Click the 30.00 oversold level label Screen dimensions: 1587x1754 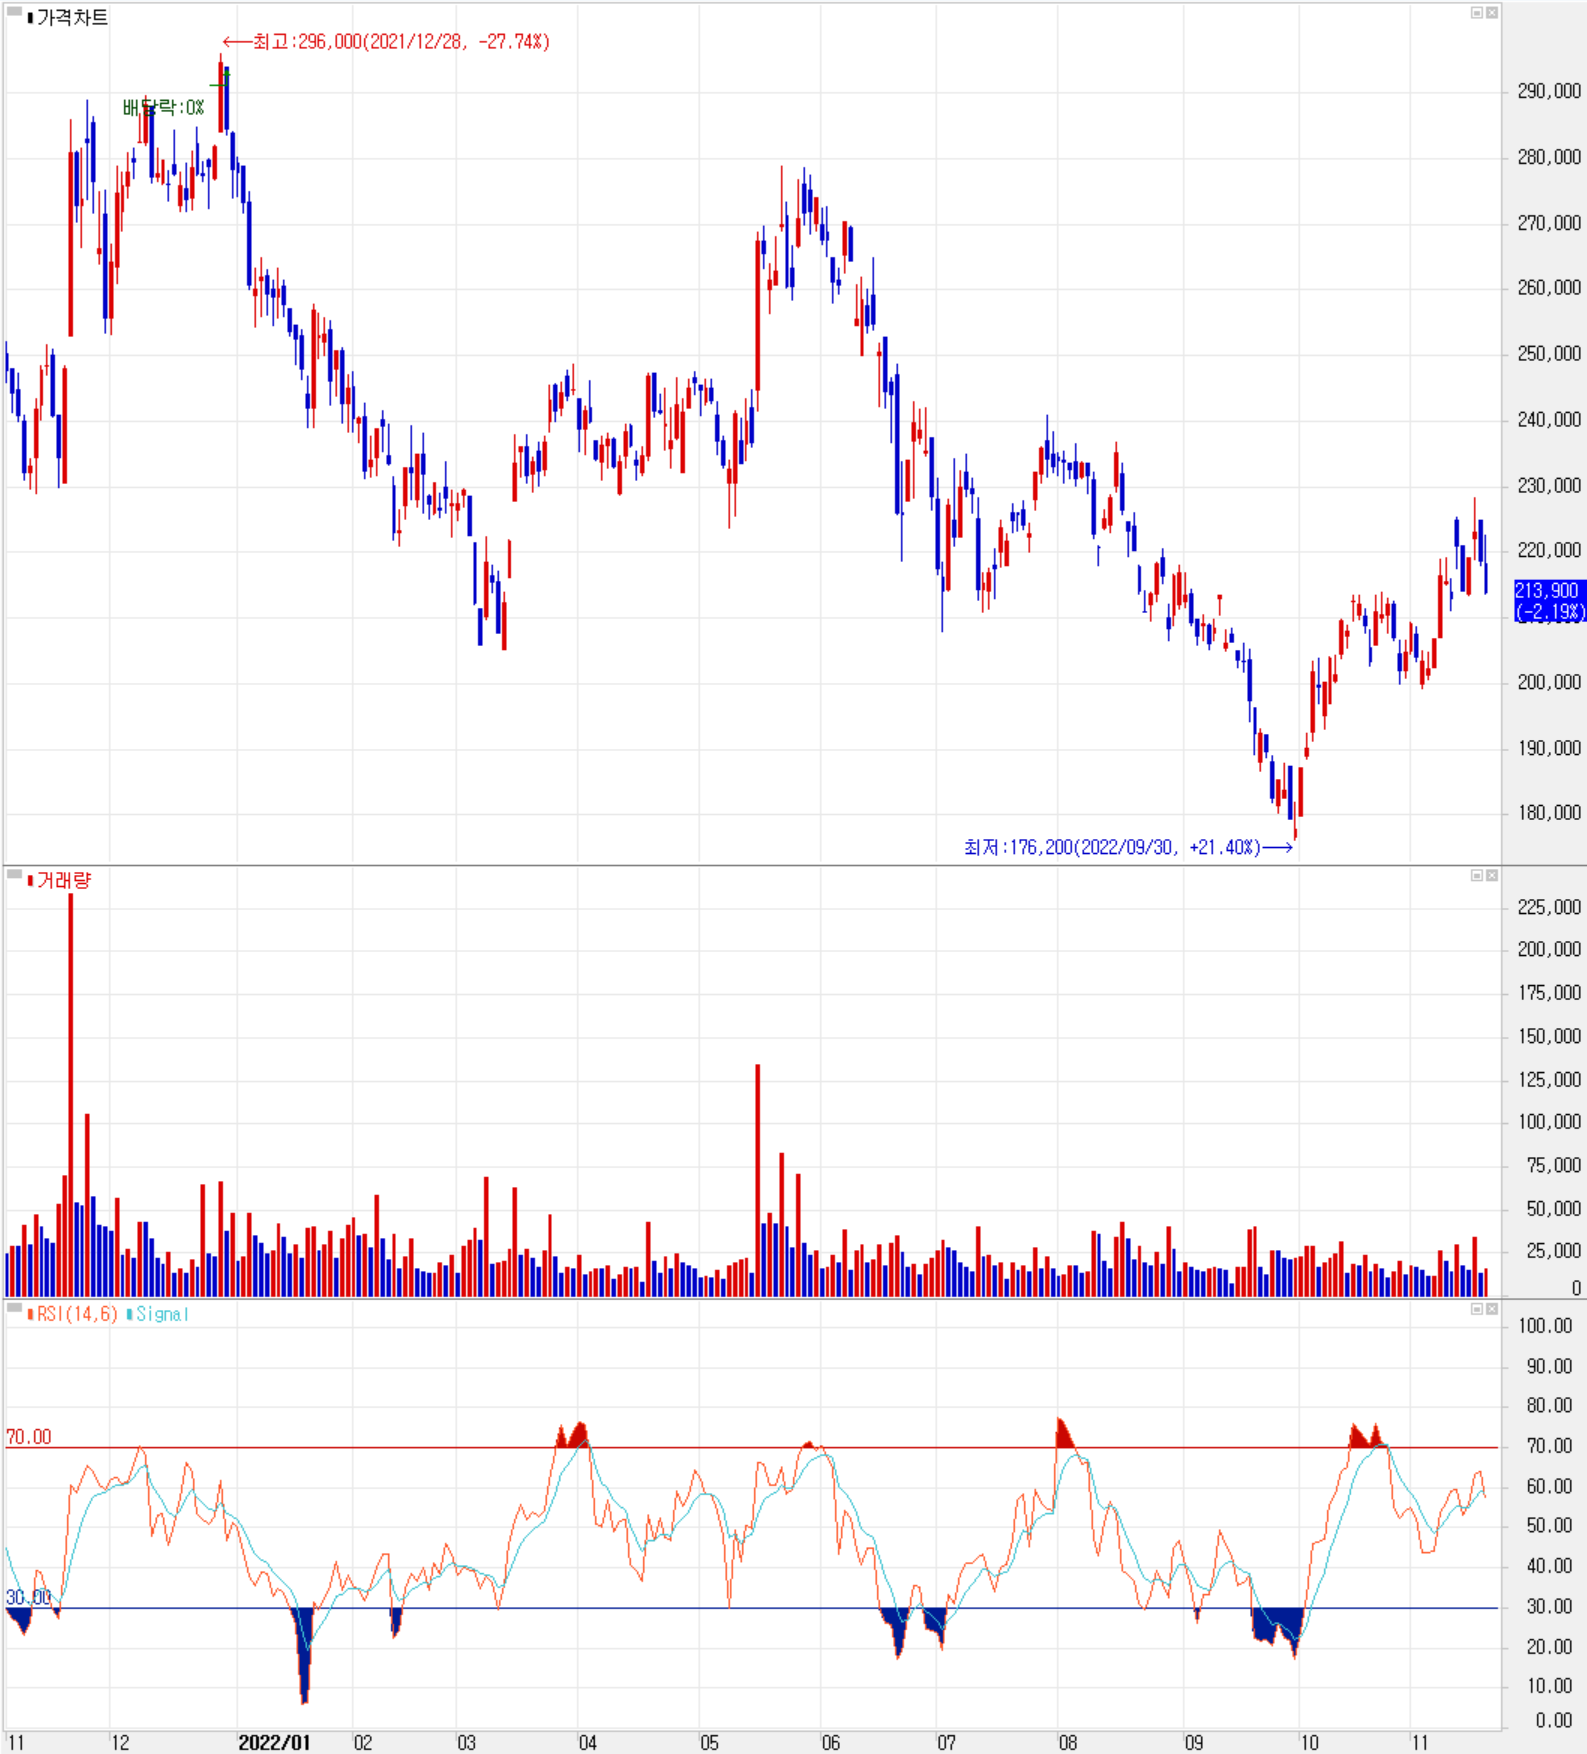pos(28,1597)
